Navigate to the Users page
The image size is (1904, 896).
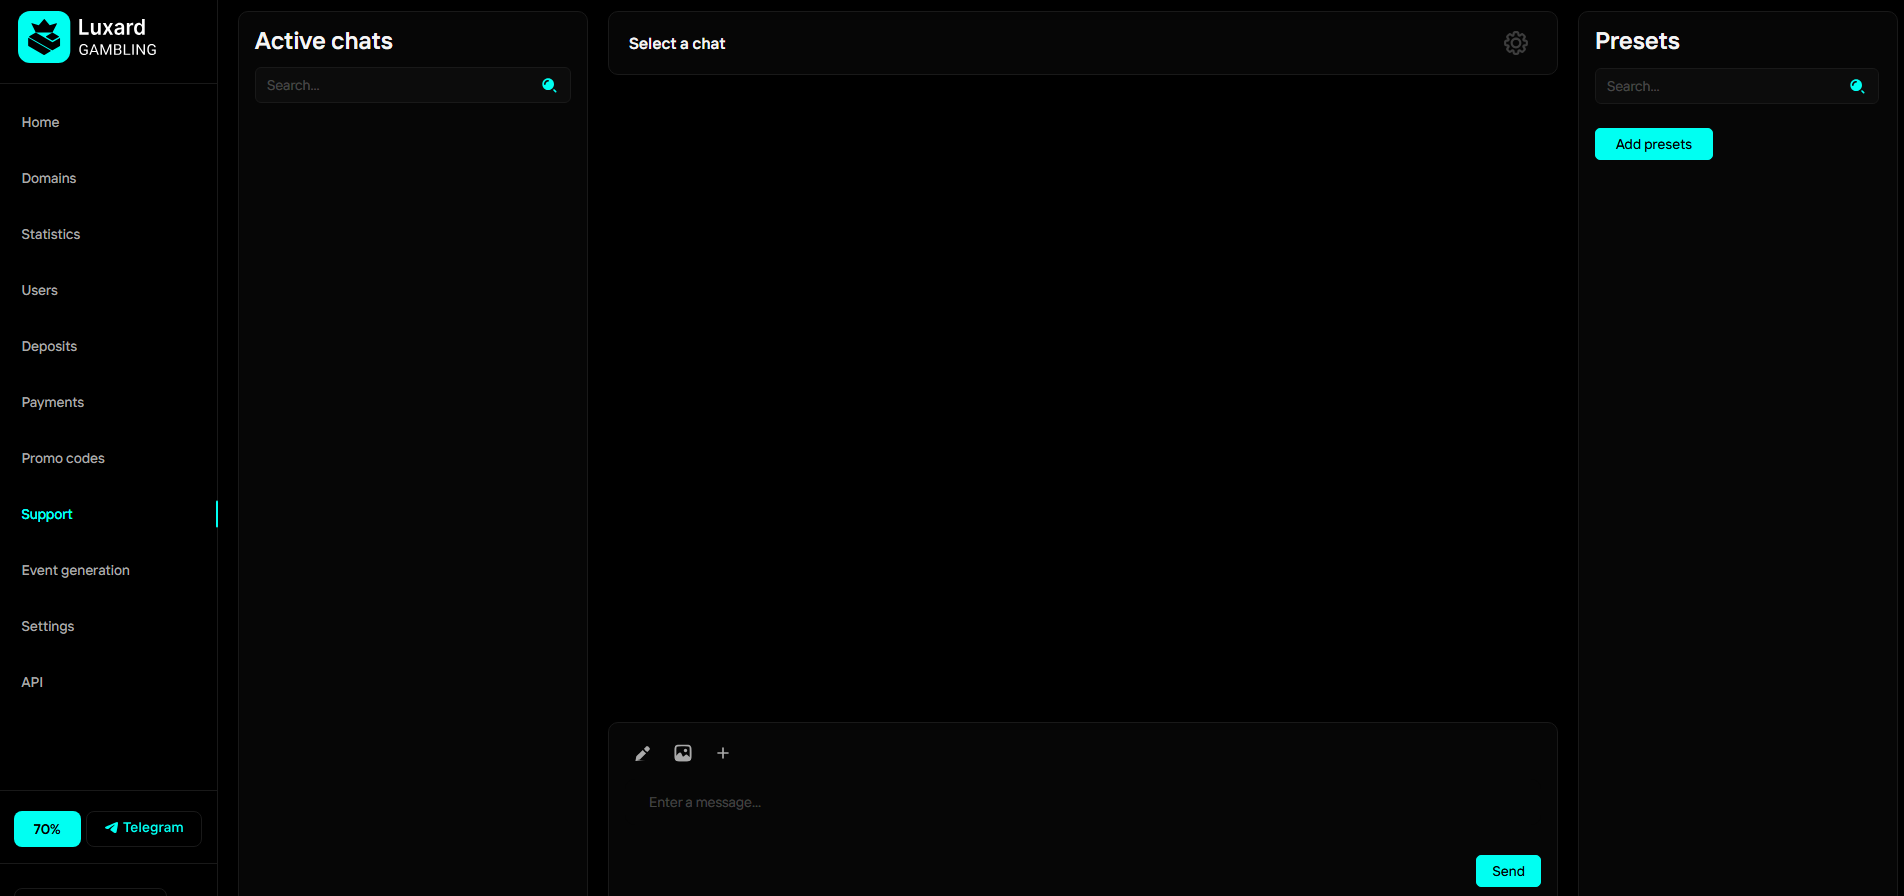click(x=40, y=290)
